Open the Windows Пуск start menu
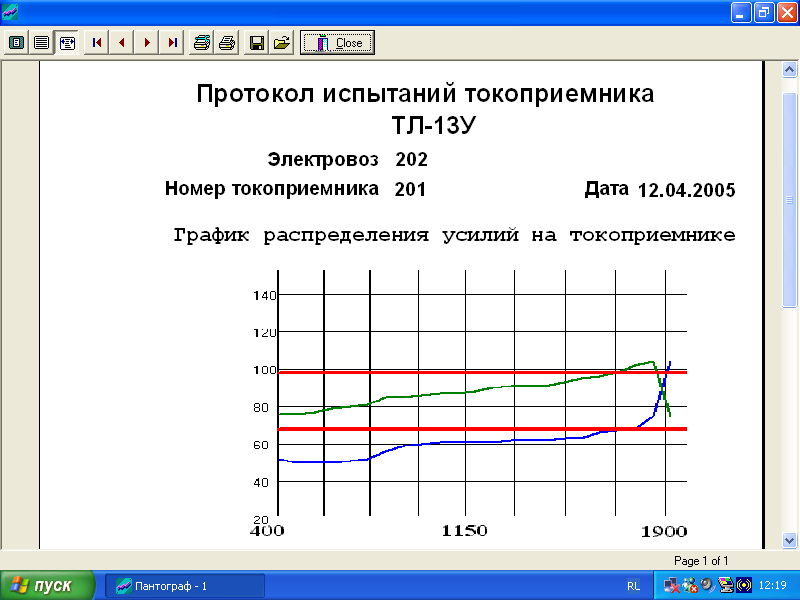The width and height of the screenshot is (800, 600). click(x=47, y=585)
